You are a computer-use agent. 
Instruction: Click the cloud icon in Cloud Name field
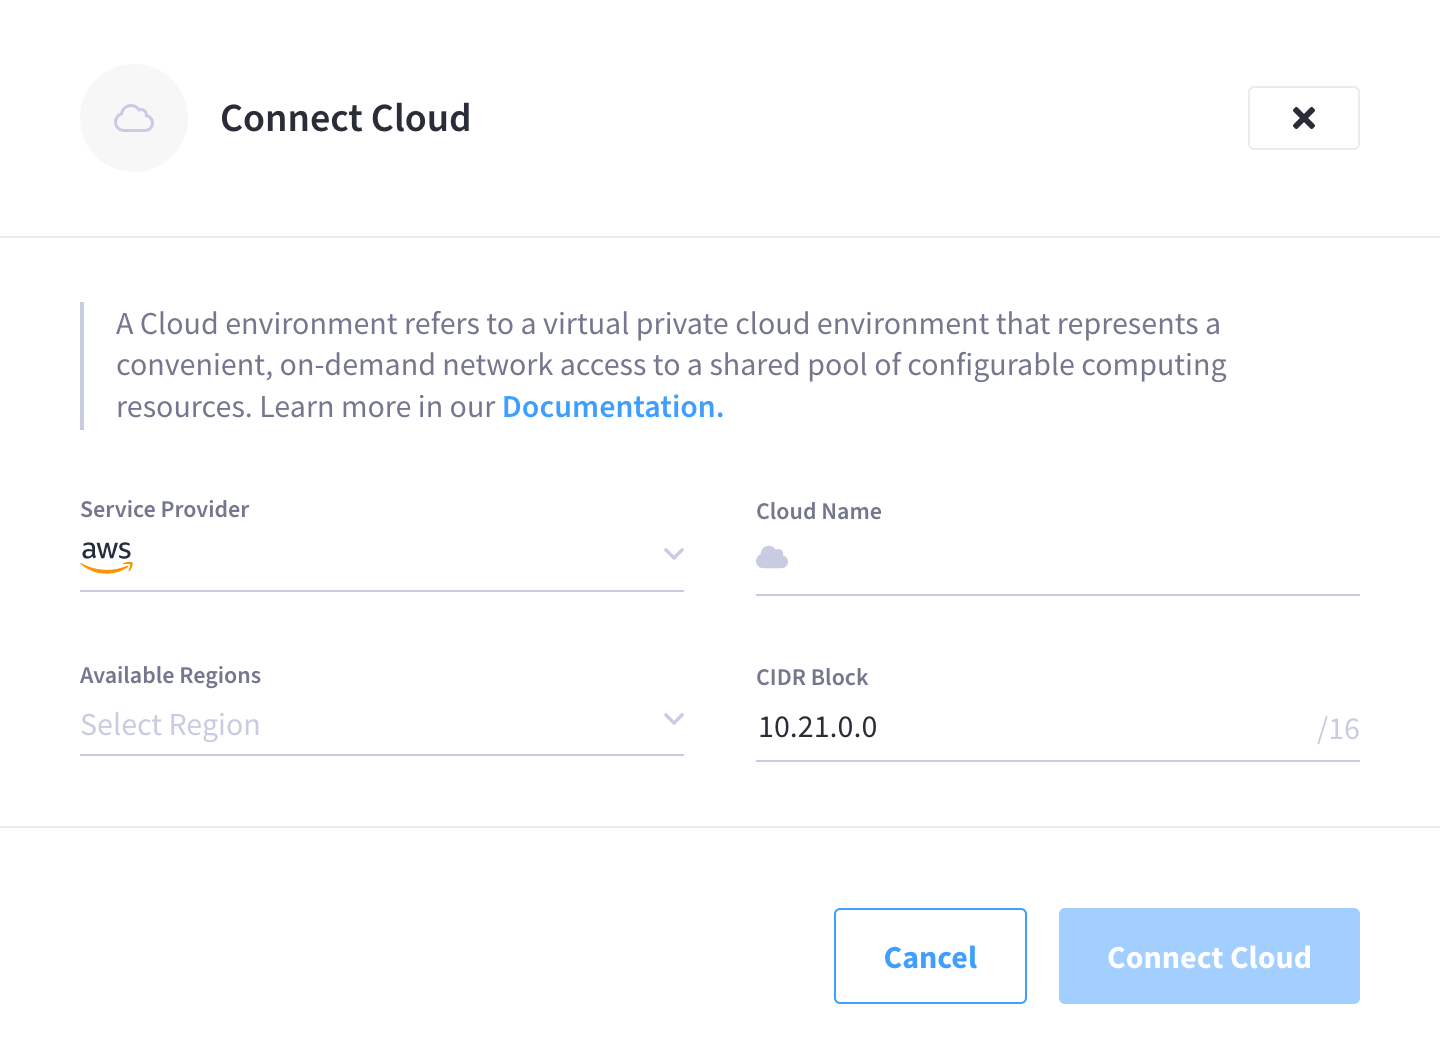[772, 558]
